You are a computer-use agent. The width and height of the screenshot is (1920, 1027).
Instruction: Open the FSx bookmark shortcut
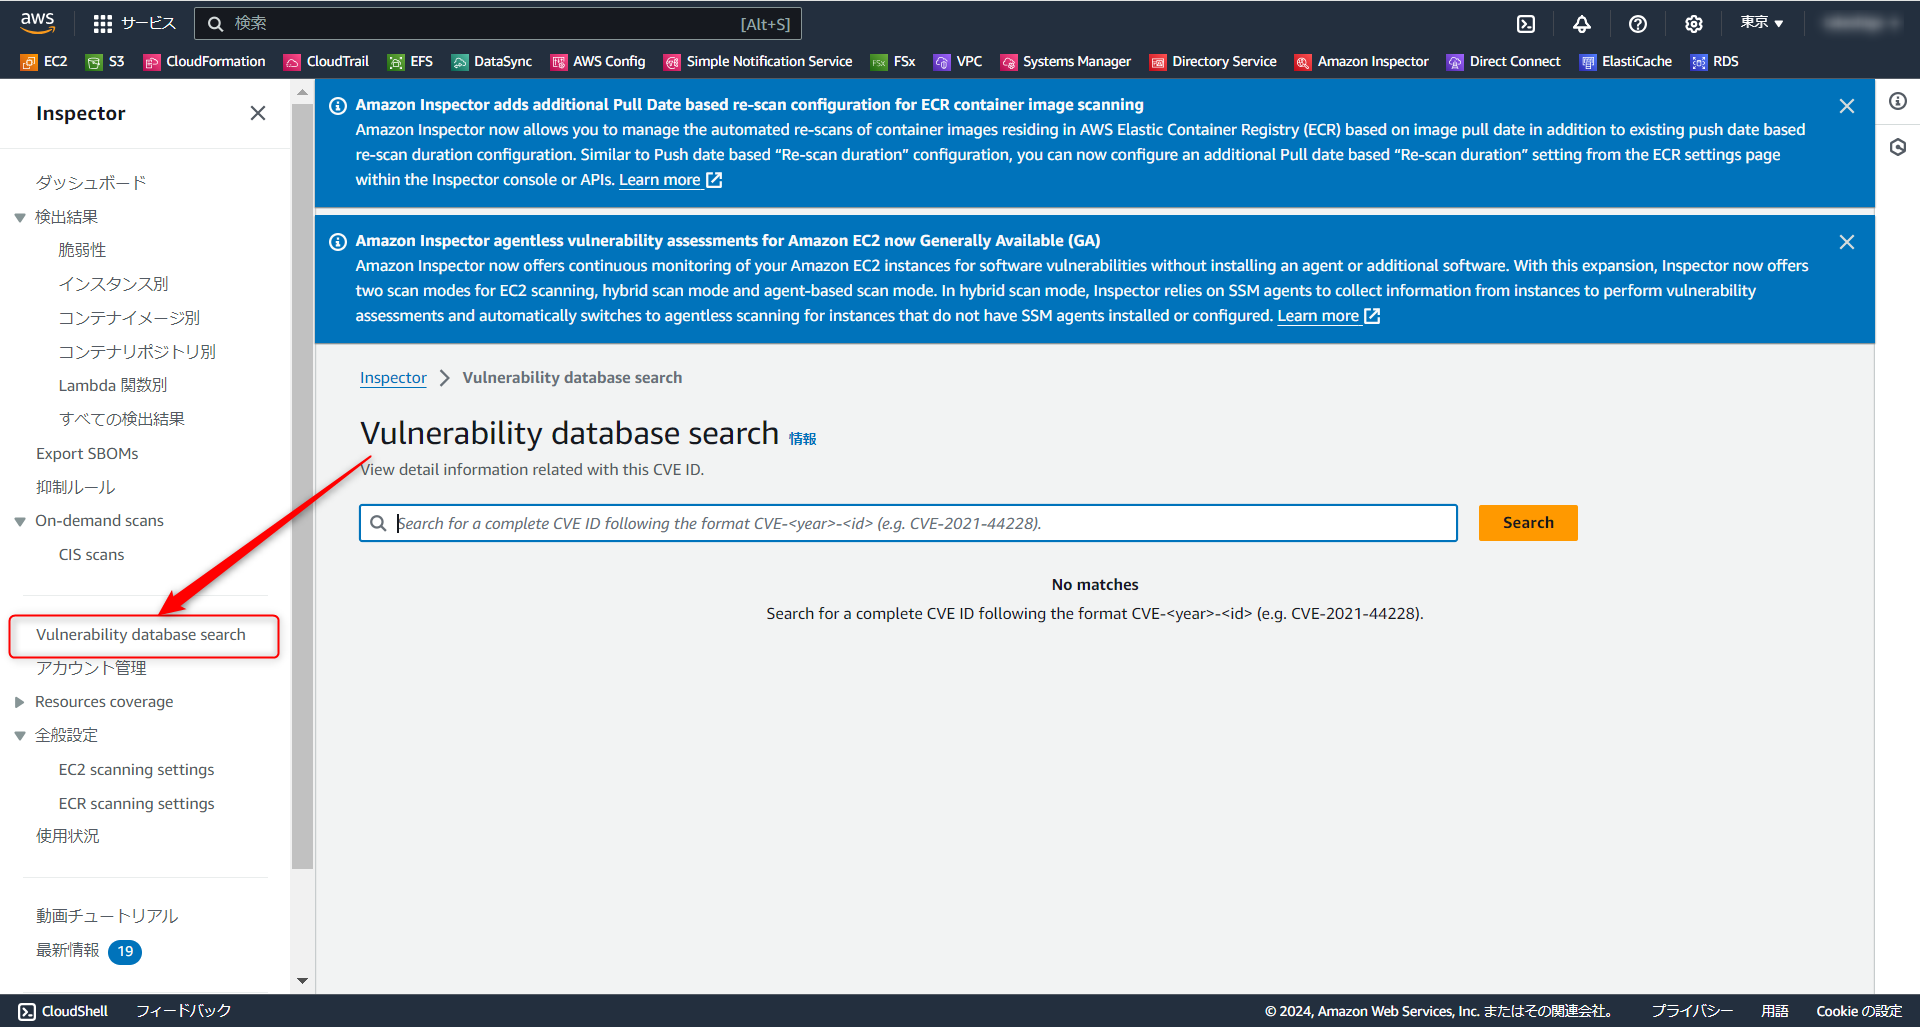pyautogui.click(x=893, y=62)
